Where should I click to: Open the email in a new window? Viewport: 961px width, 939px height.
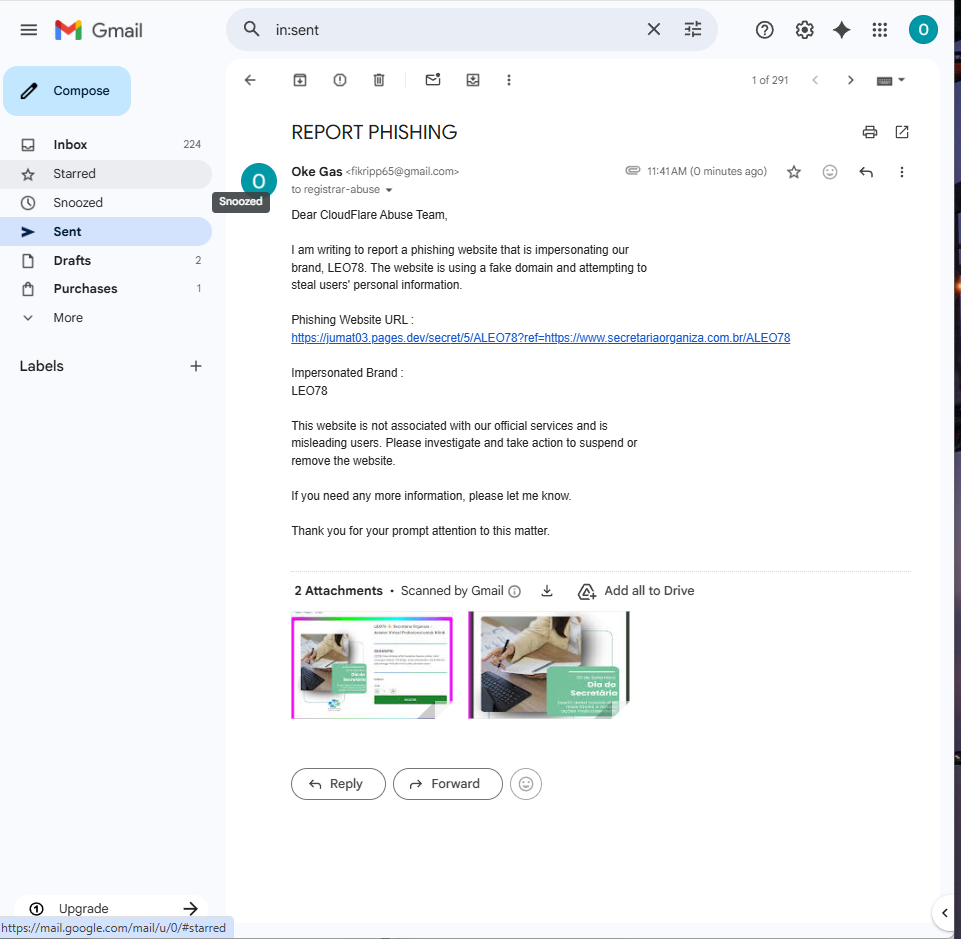902,132
